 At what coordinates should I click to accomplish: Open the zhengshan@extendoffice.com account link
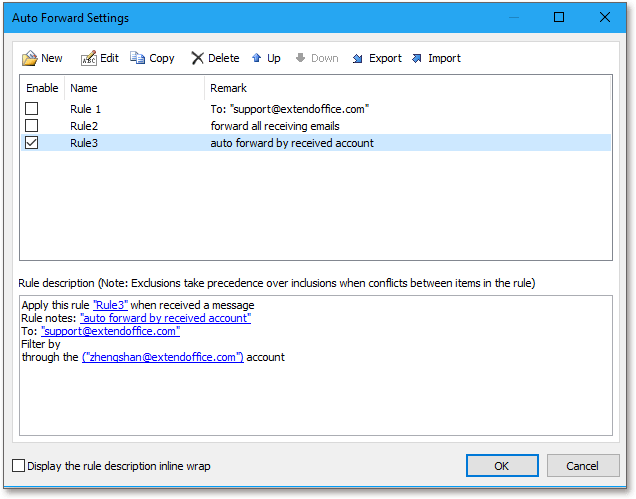[x=163, y=357]
